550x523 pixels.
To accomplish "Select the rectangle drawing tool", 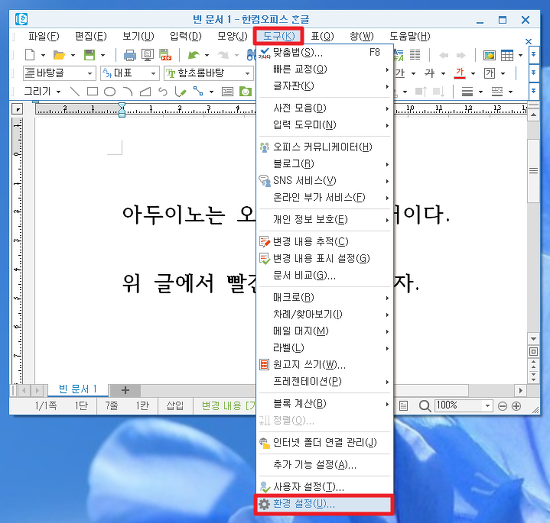I will click(92, 92).
